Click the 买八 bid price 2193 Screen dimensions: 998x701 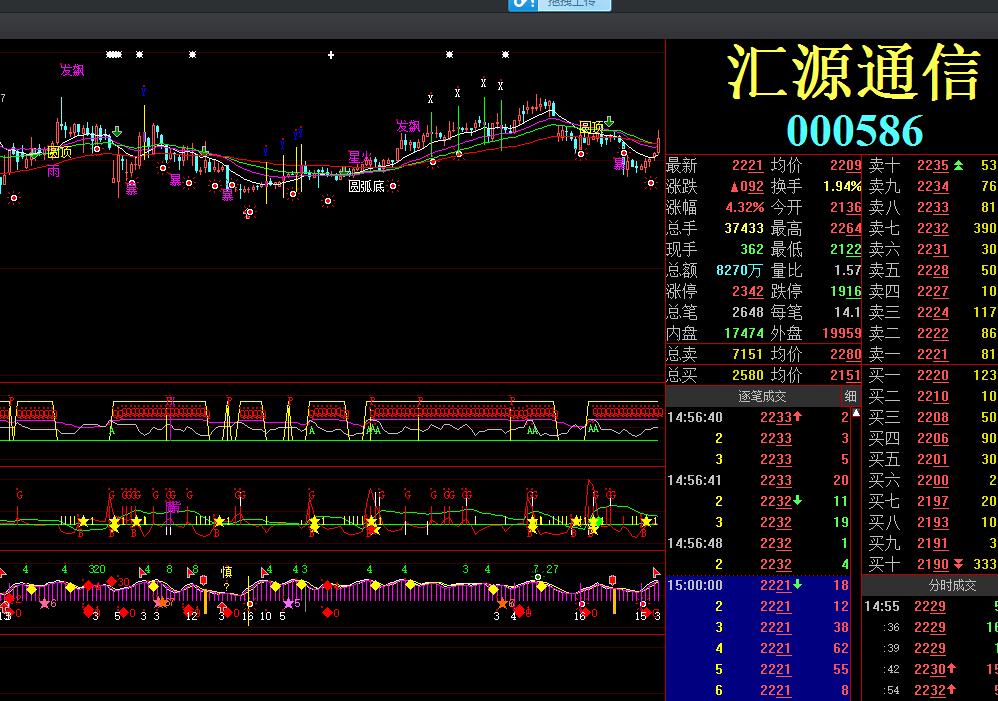click(x=932, y=522)
